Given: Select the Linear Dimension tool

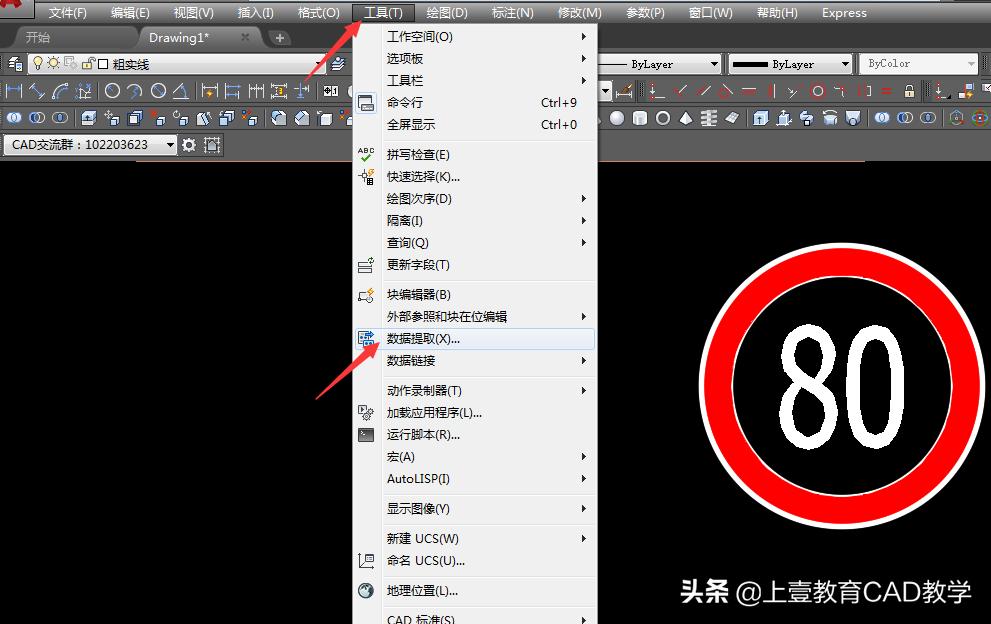Looking at the screenshot, I should (13, 91).
